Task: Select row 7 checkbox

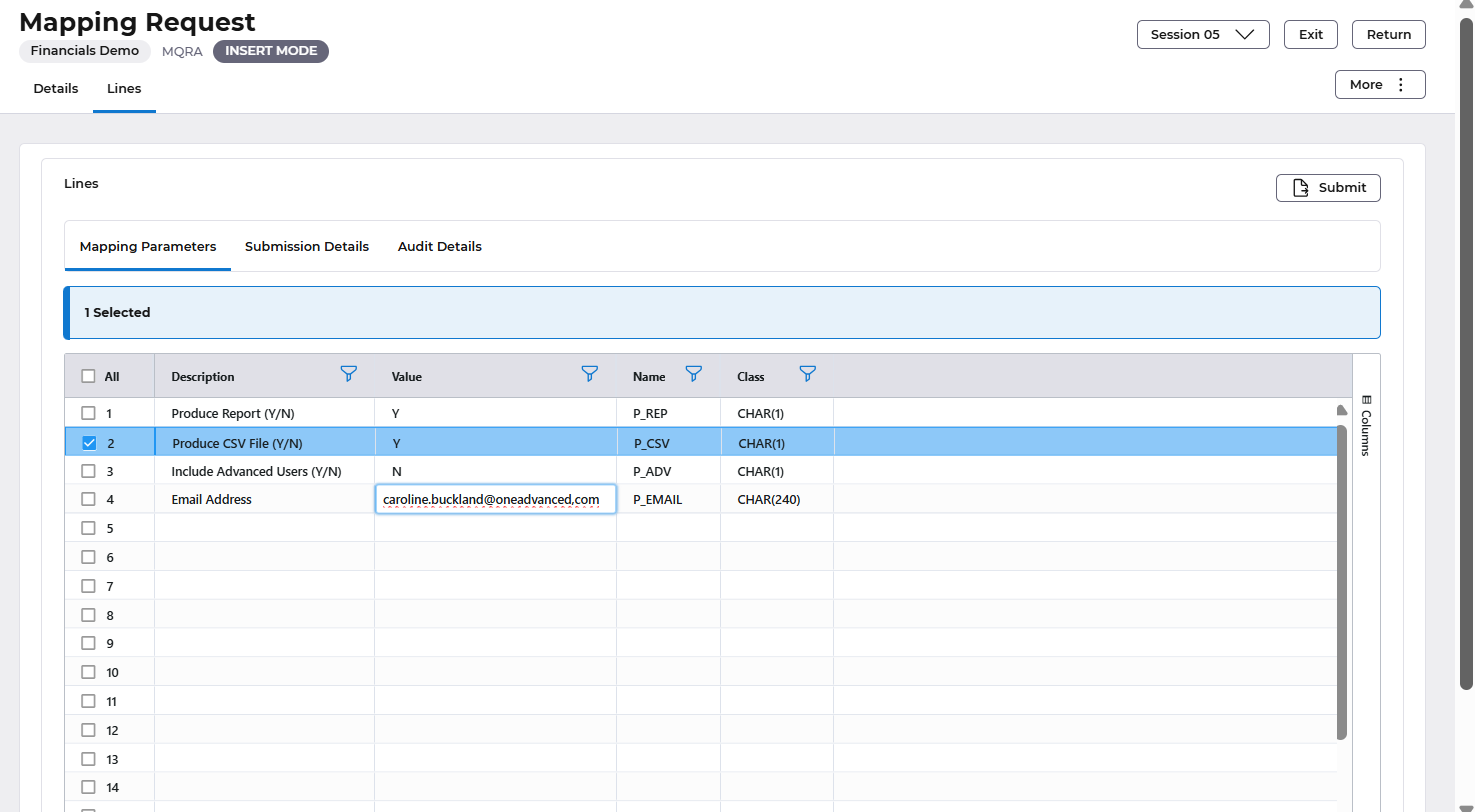Action: click(88, 586)
